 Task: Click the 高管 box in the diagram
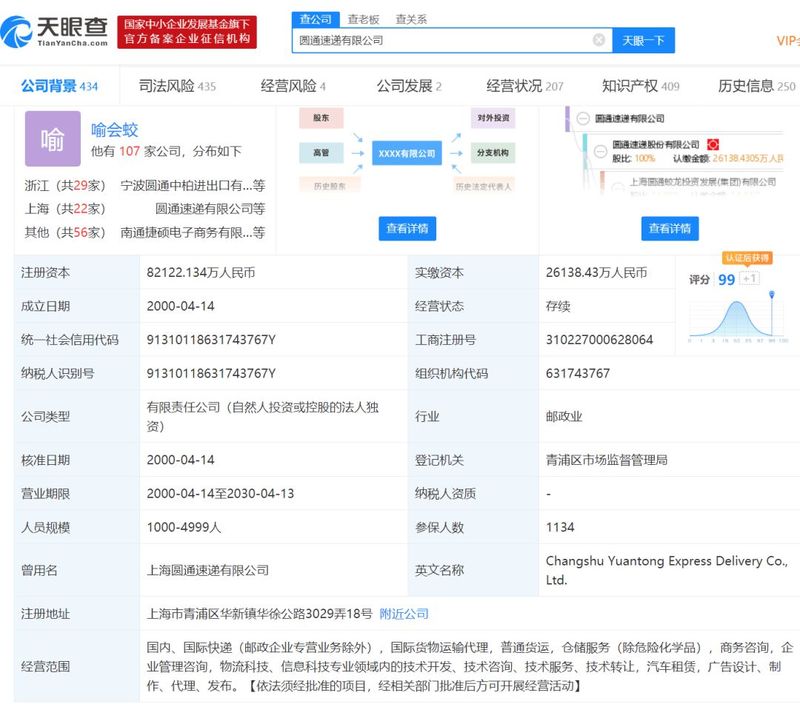tap(321, 153)
